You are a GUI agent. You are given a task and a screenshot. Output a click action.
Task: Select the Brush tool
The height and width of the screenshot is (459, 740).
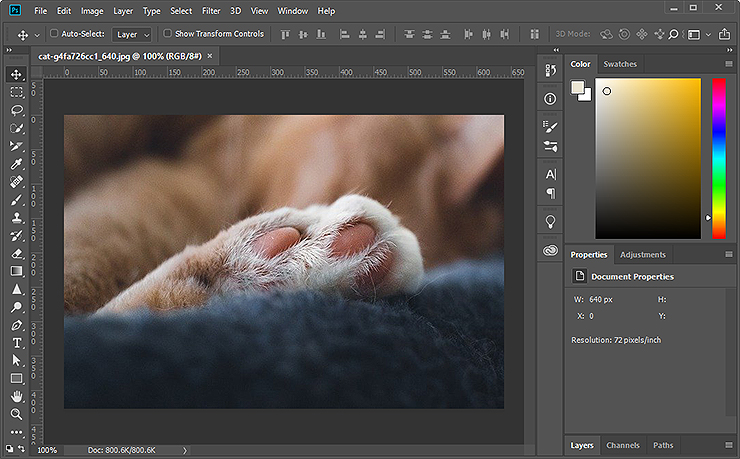pyautogui.click(x=17, y=200)
